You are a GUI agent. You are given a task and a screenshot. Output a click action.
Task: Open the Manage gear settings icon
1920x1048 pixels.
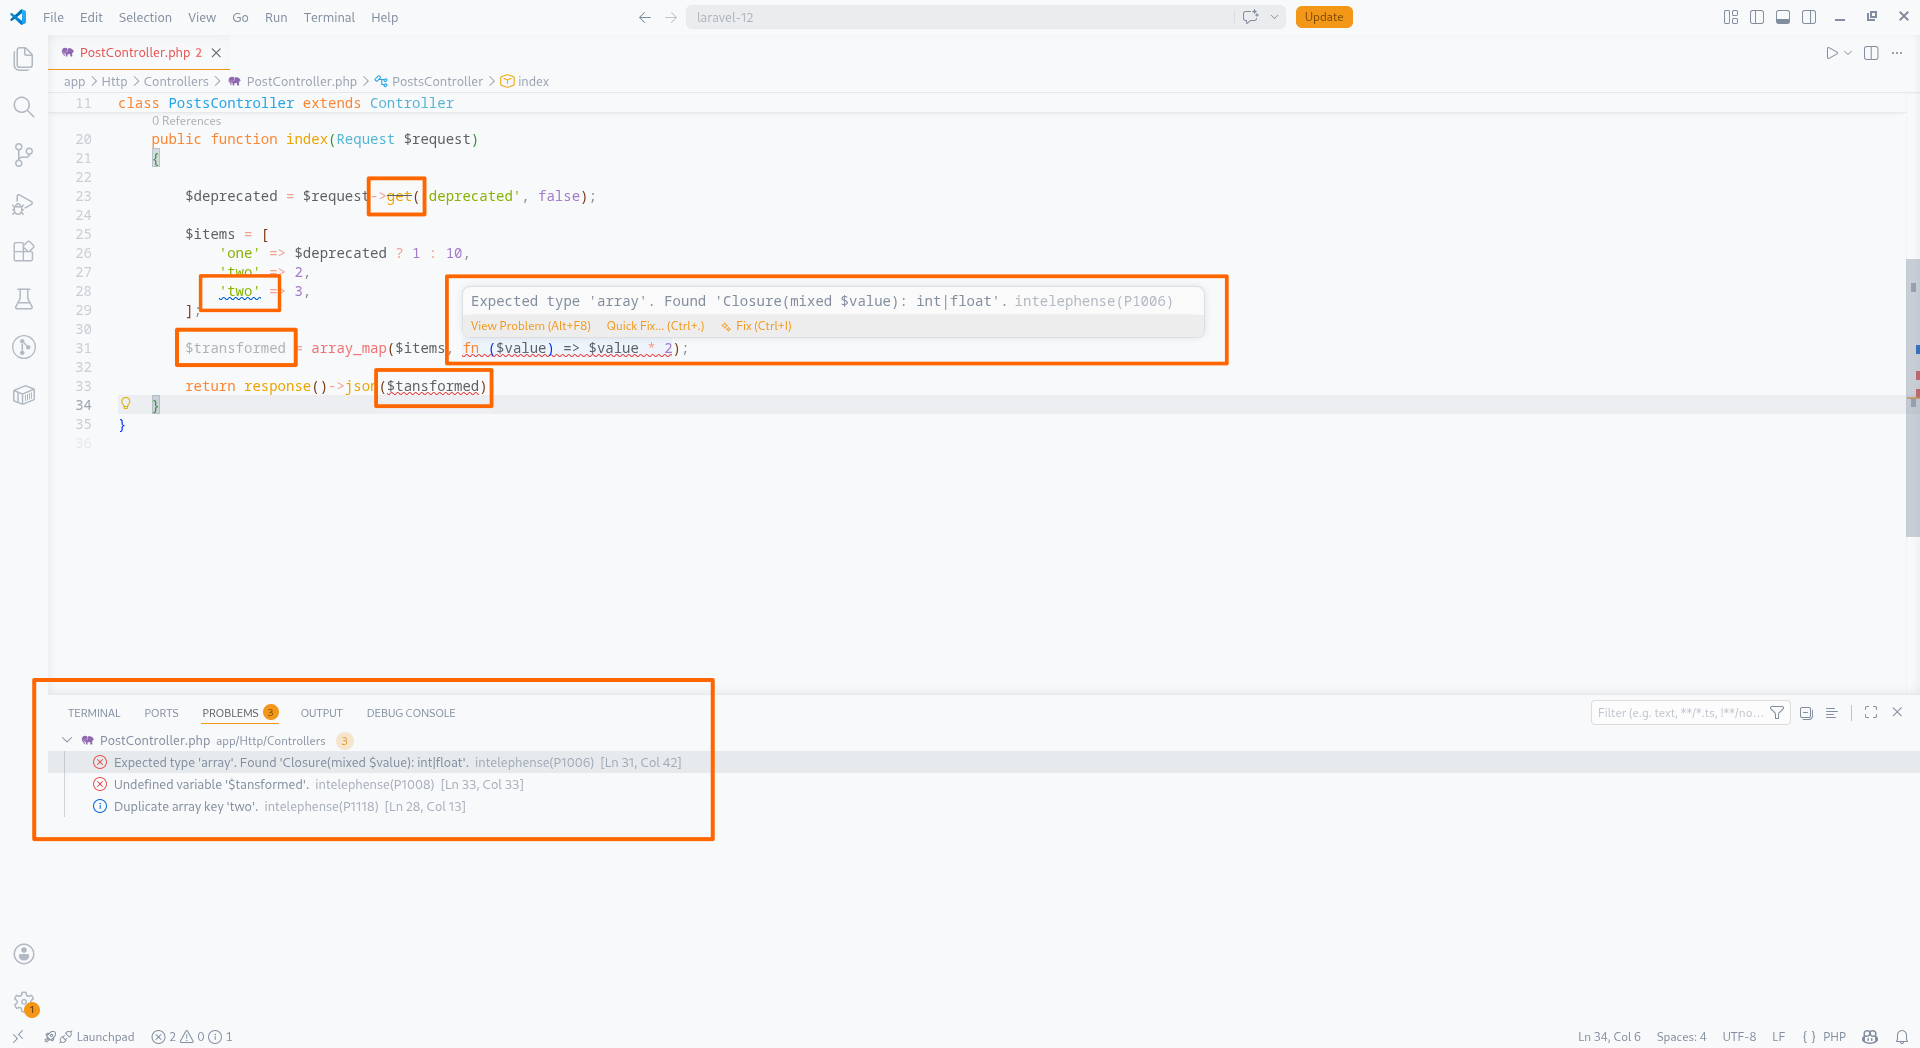(24, 1002)
